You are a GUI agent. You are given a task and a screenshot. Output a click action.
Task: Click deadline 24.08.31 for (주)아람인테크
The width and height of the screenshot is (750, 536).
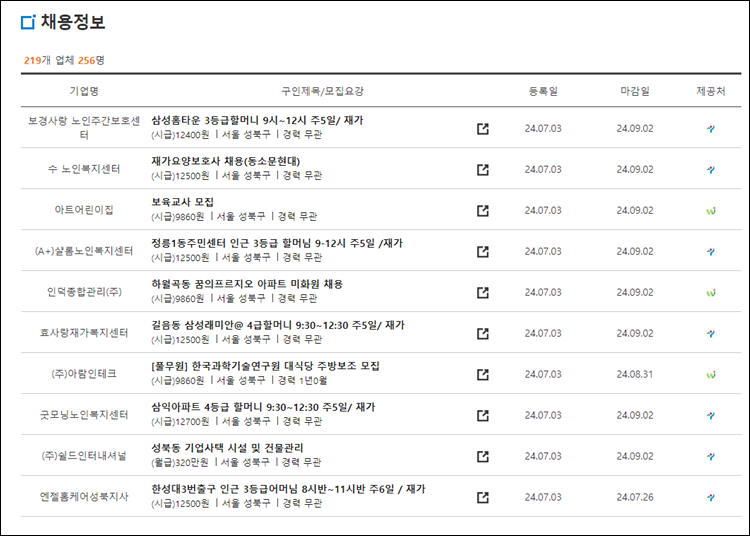(x=635, y=374)
